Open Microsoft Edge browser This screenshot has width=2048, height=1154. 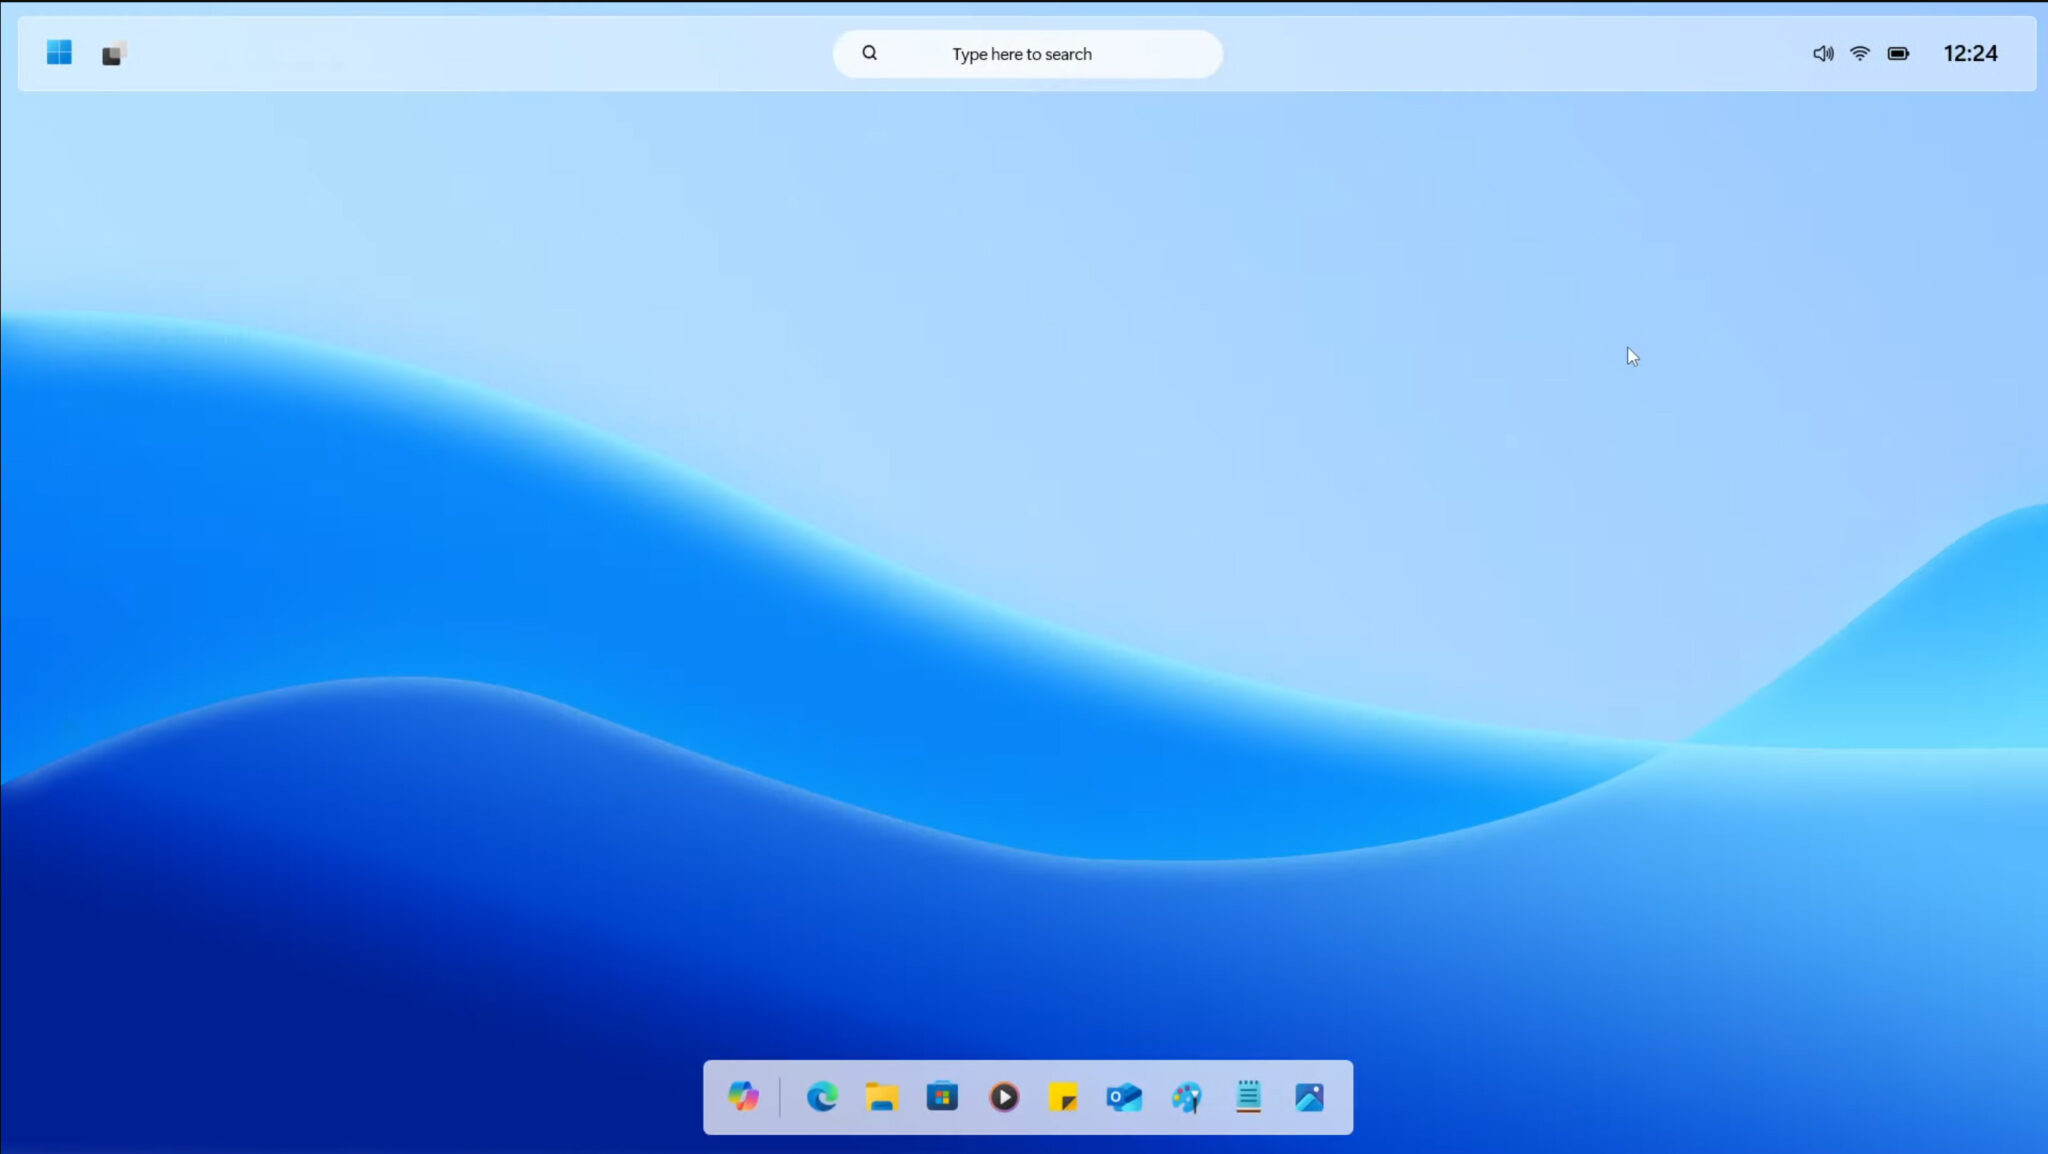pos(822,1097)
